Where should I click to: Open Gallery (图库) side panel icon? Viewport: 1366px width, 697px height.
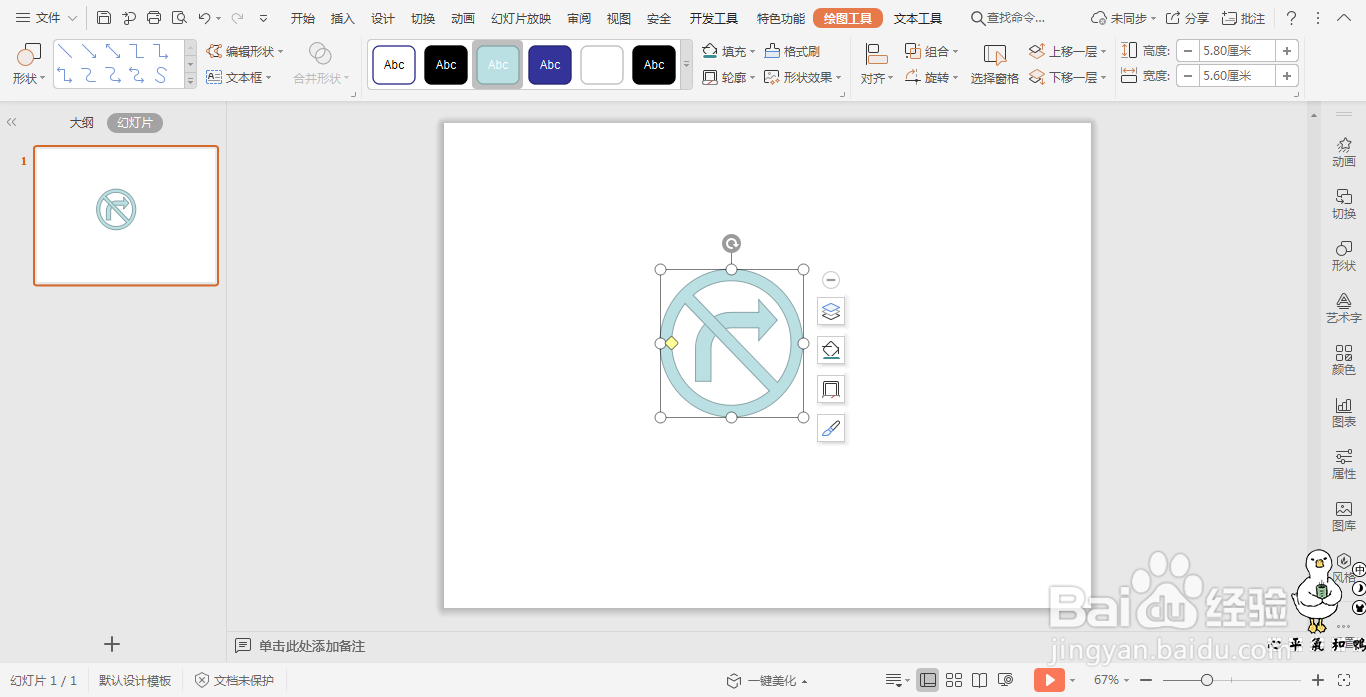[1344, 516]
